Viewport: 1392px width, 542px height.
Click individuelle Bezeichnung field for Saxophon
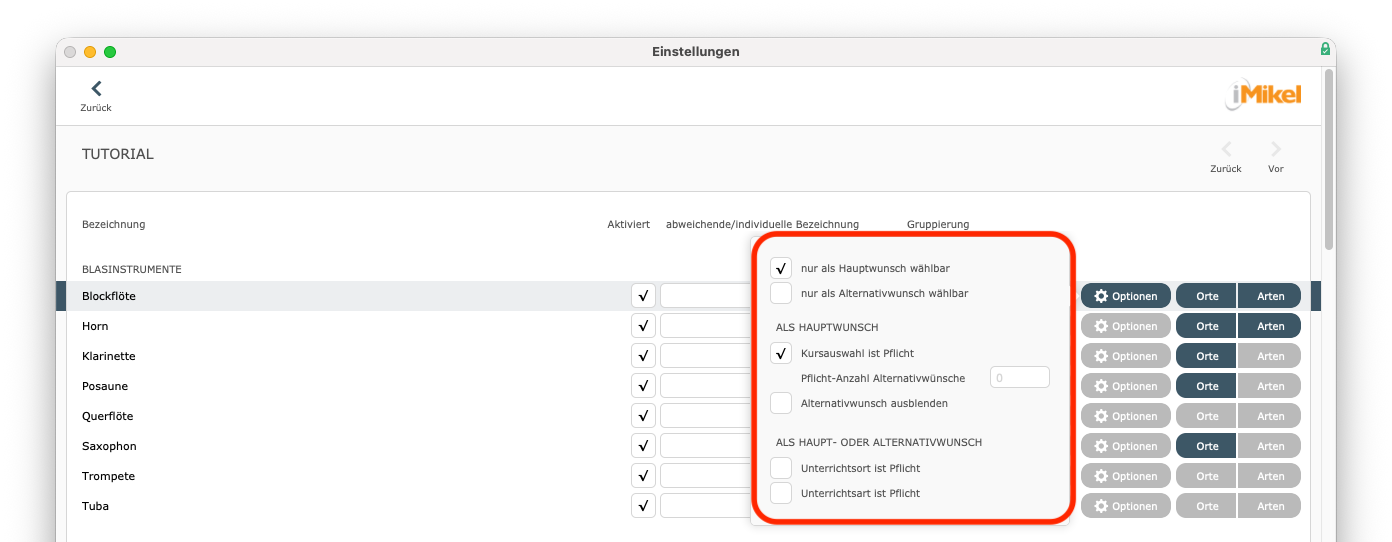[x=705, y=446]
